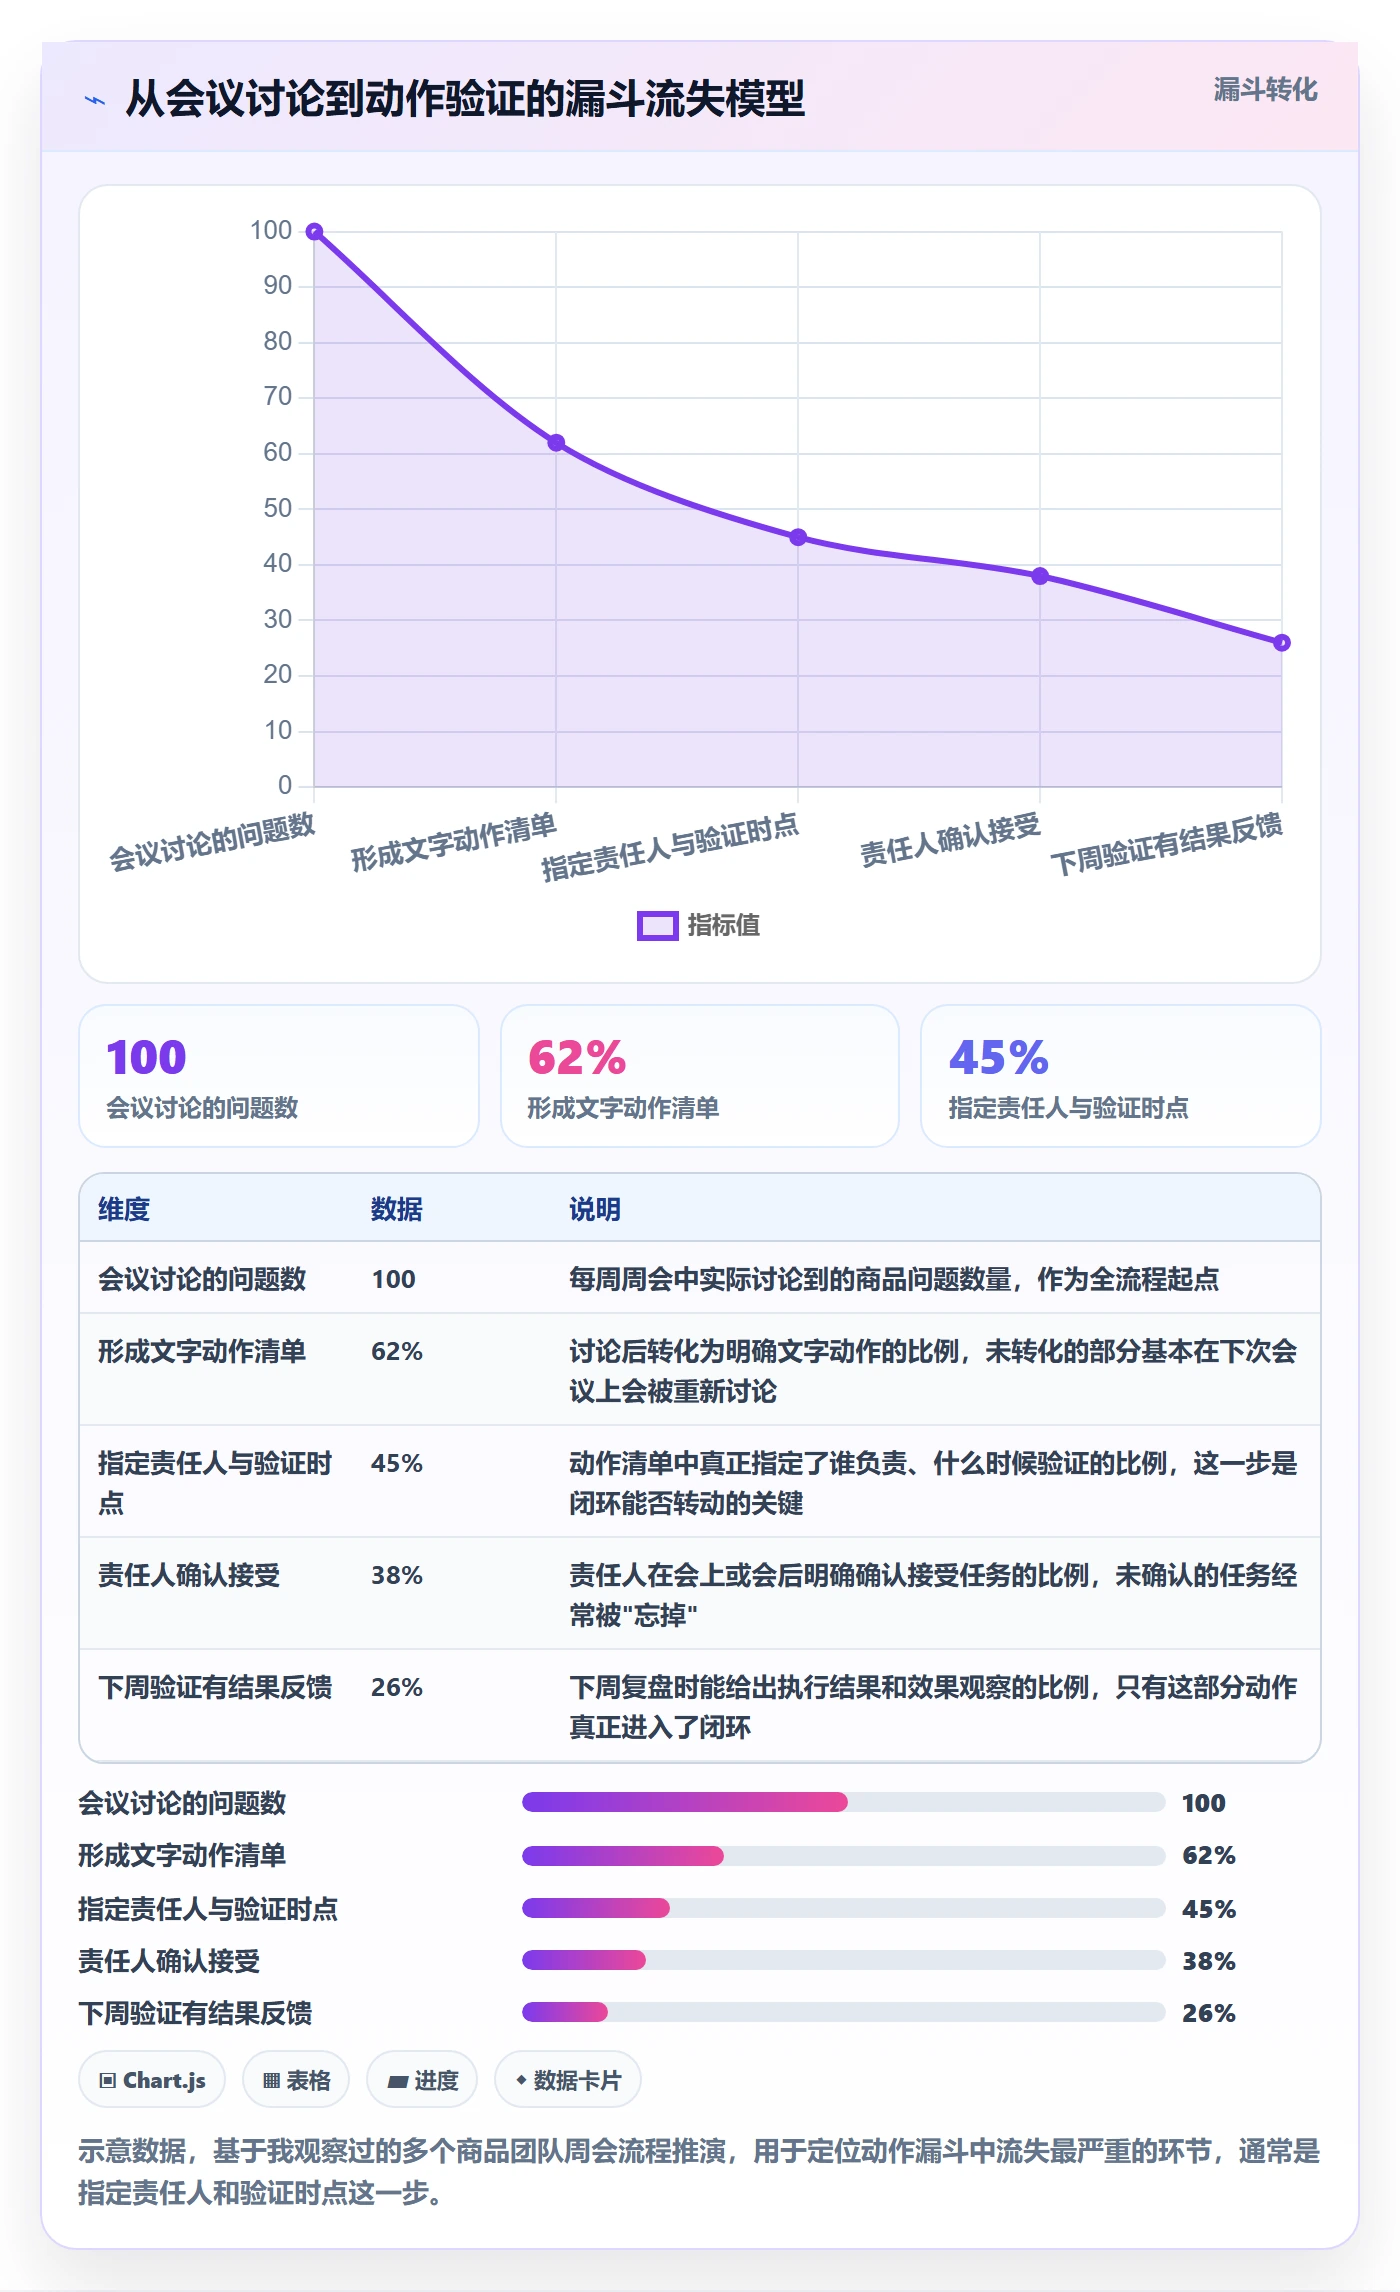Click the 进度 tag chip
This screenshot has height=2292, width=1400.
(x=422, y=2080)
